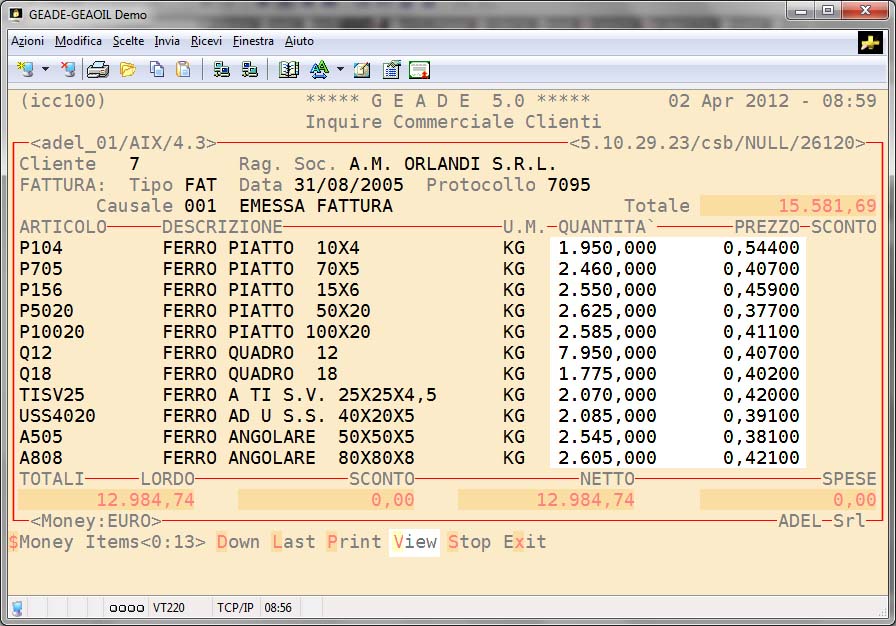Click the copy icon in toolbar
Image resolution: width=896 pixels, height=626 pixels.
pyautogui.click(x=157, y=70)
